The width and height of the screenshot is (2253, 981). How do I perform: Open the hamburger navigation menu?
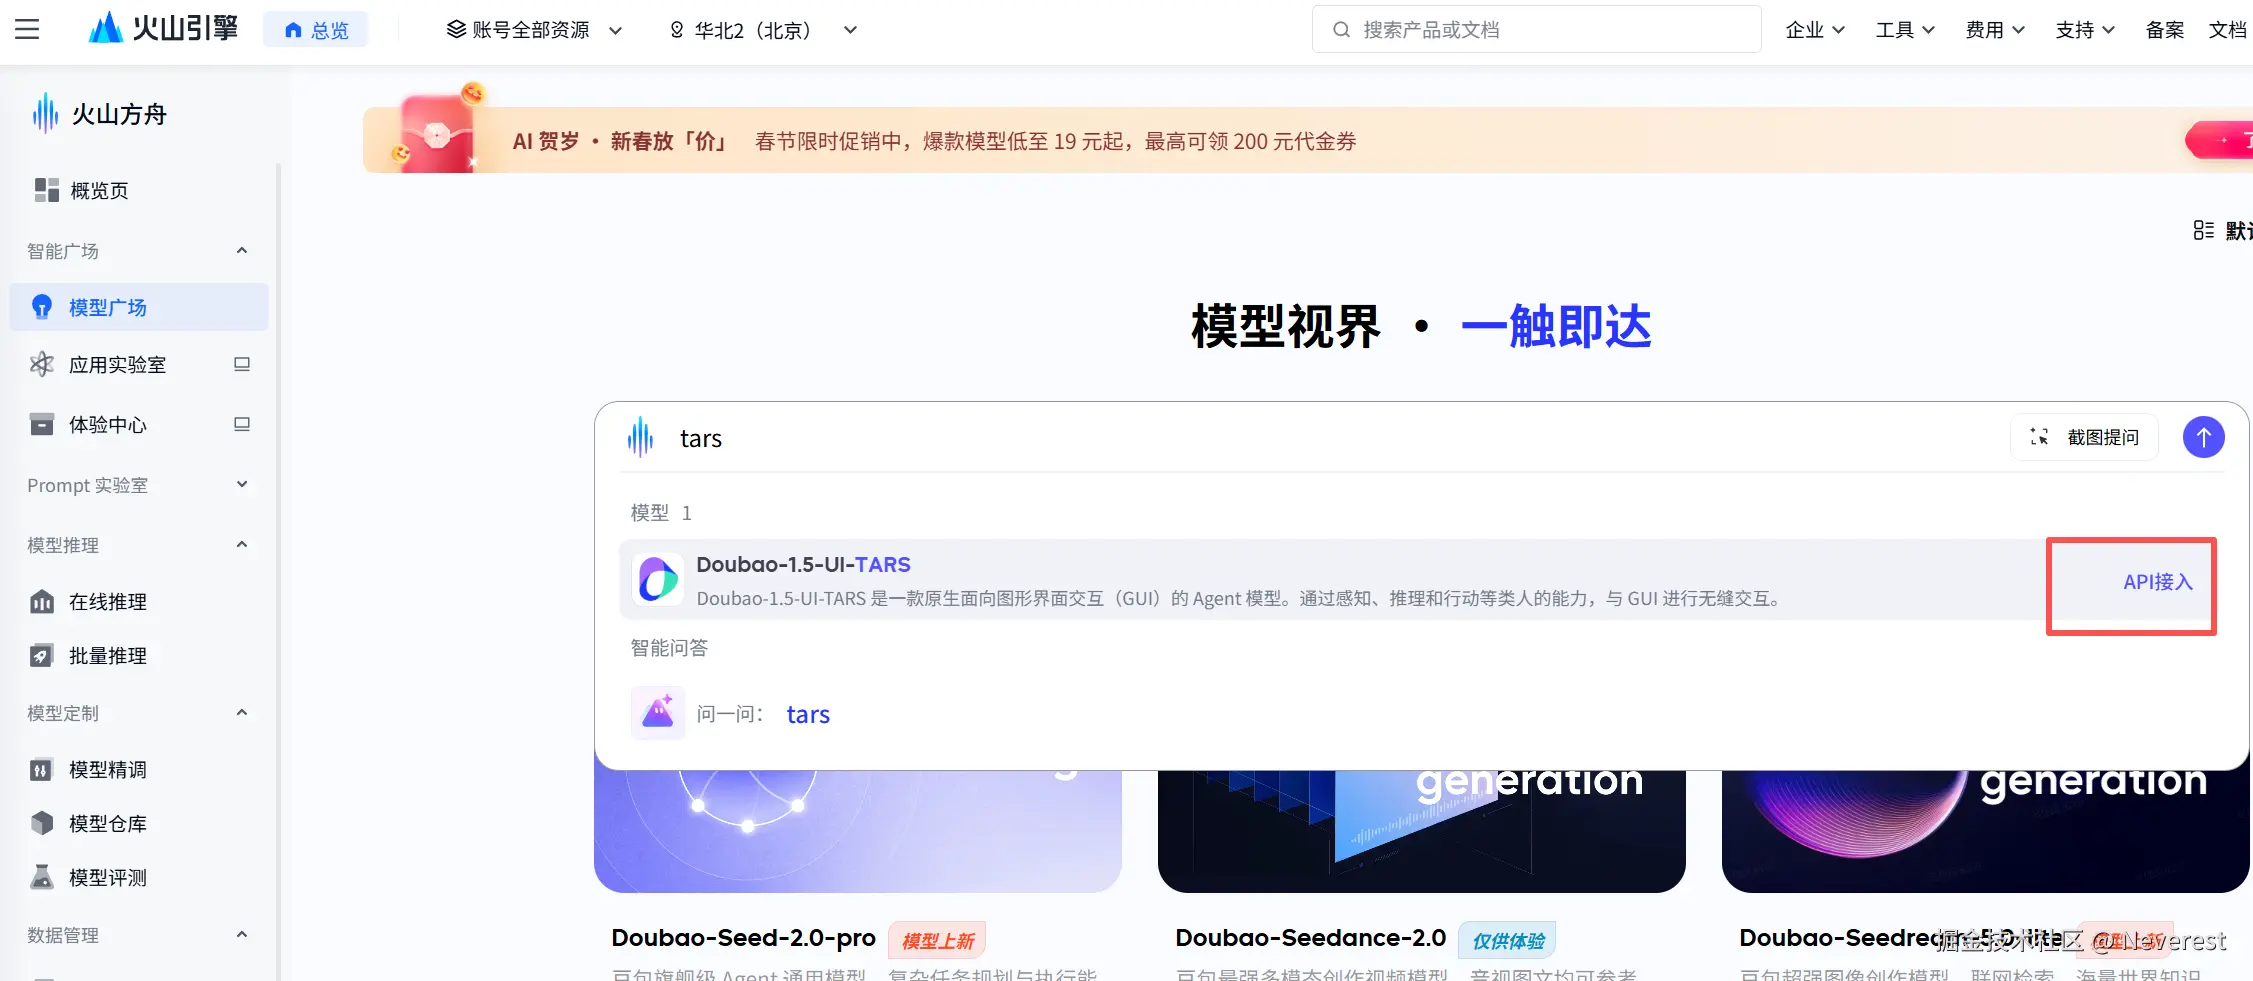tap(27, 29)
